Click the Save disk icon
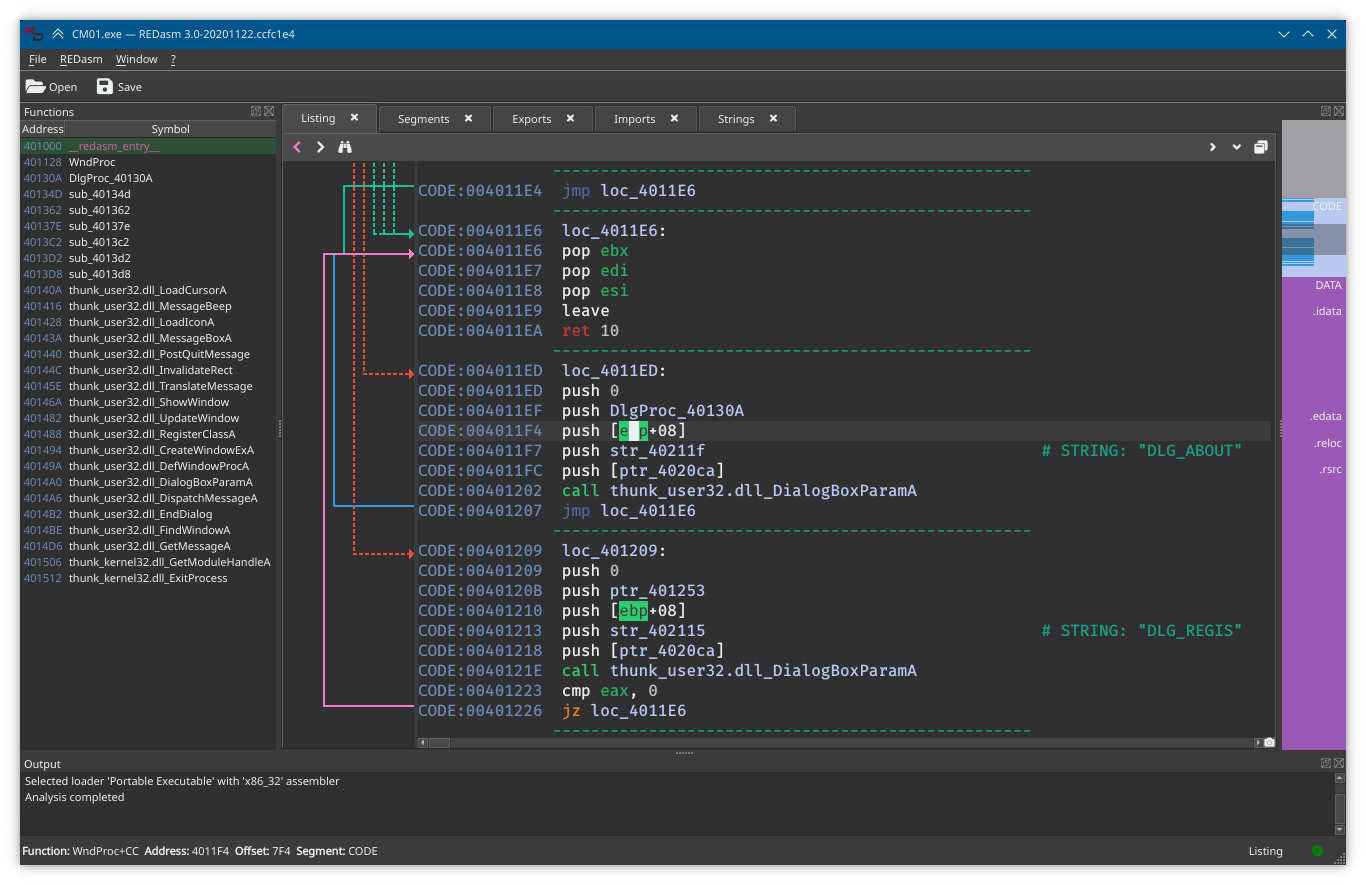Image resolution: width=1366 pixels, height=885 pixels. pyautogui.click(x=104, y=87)
